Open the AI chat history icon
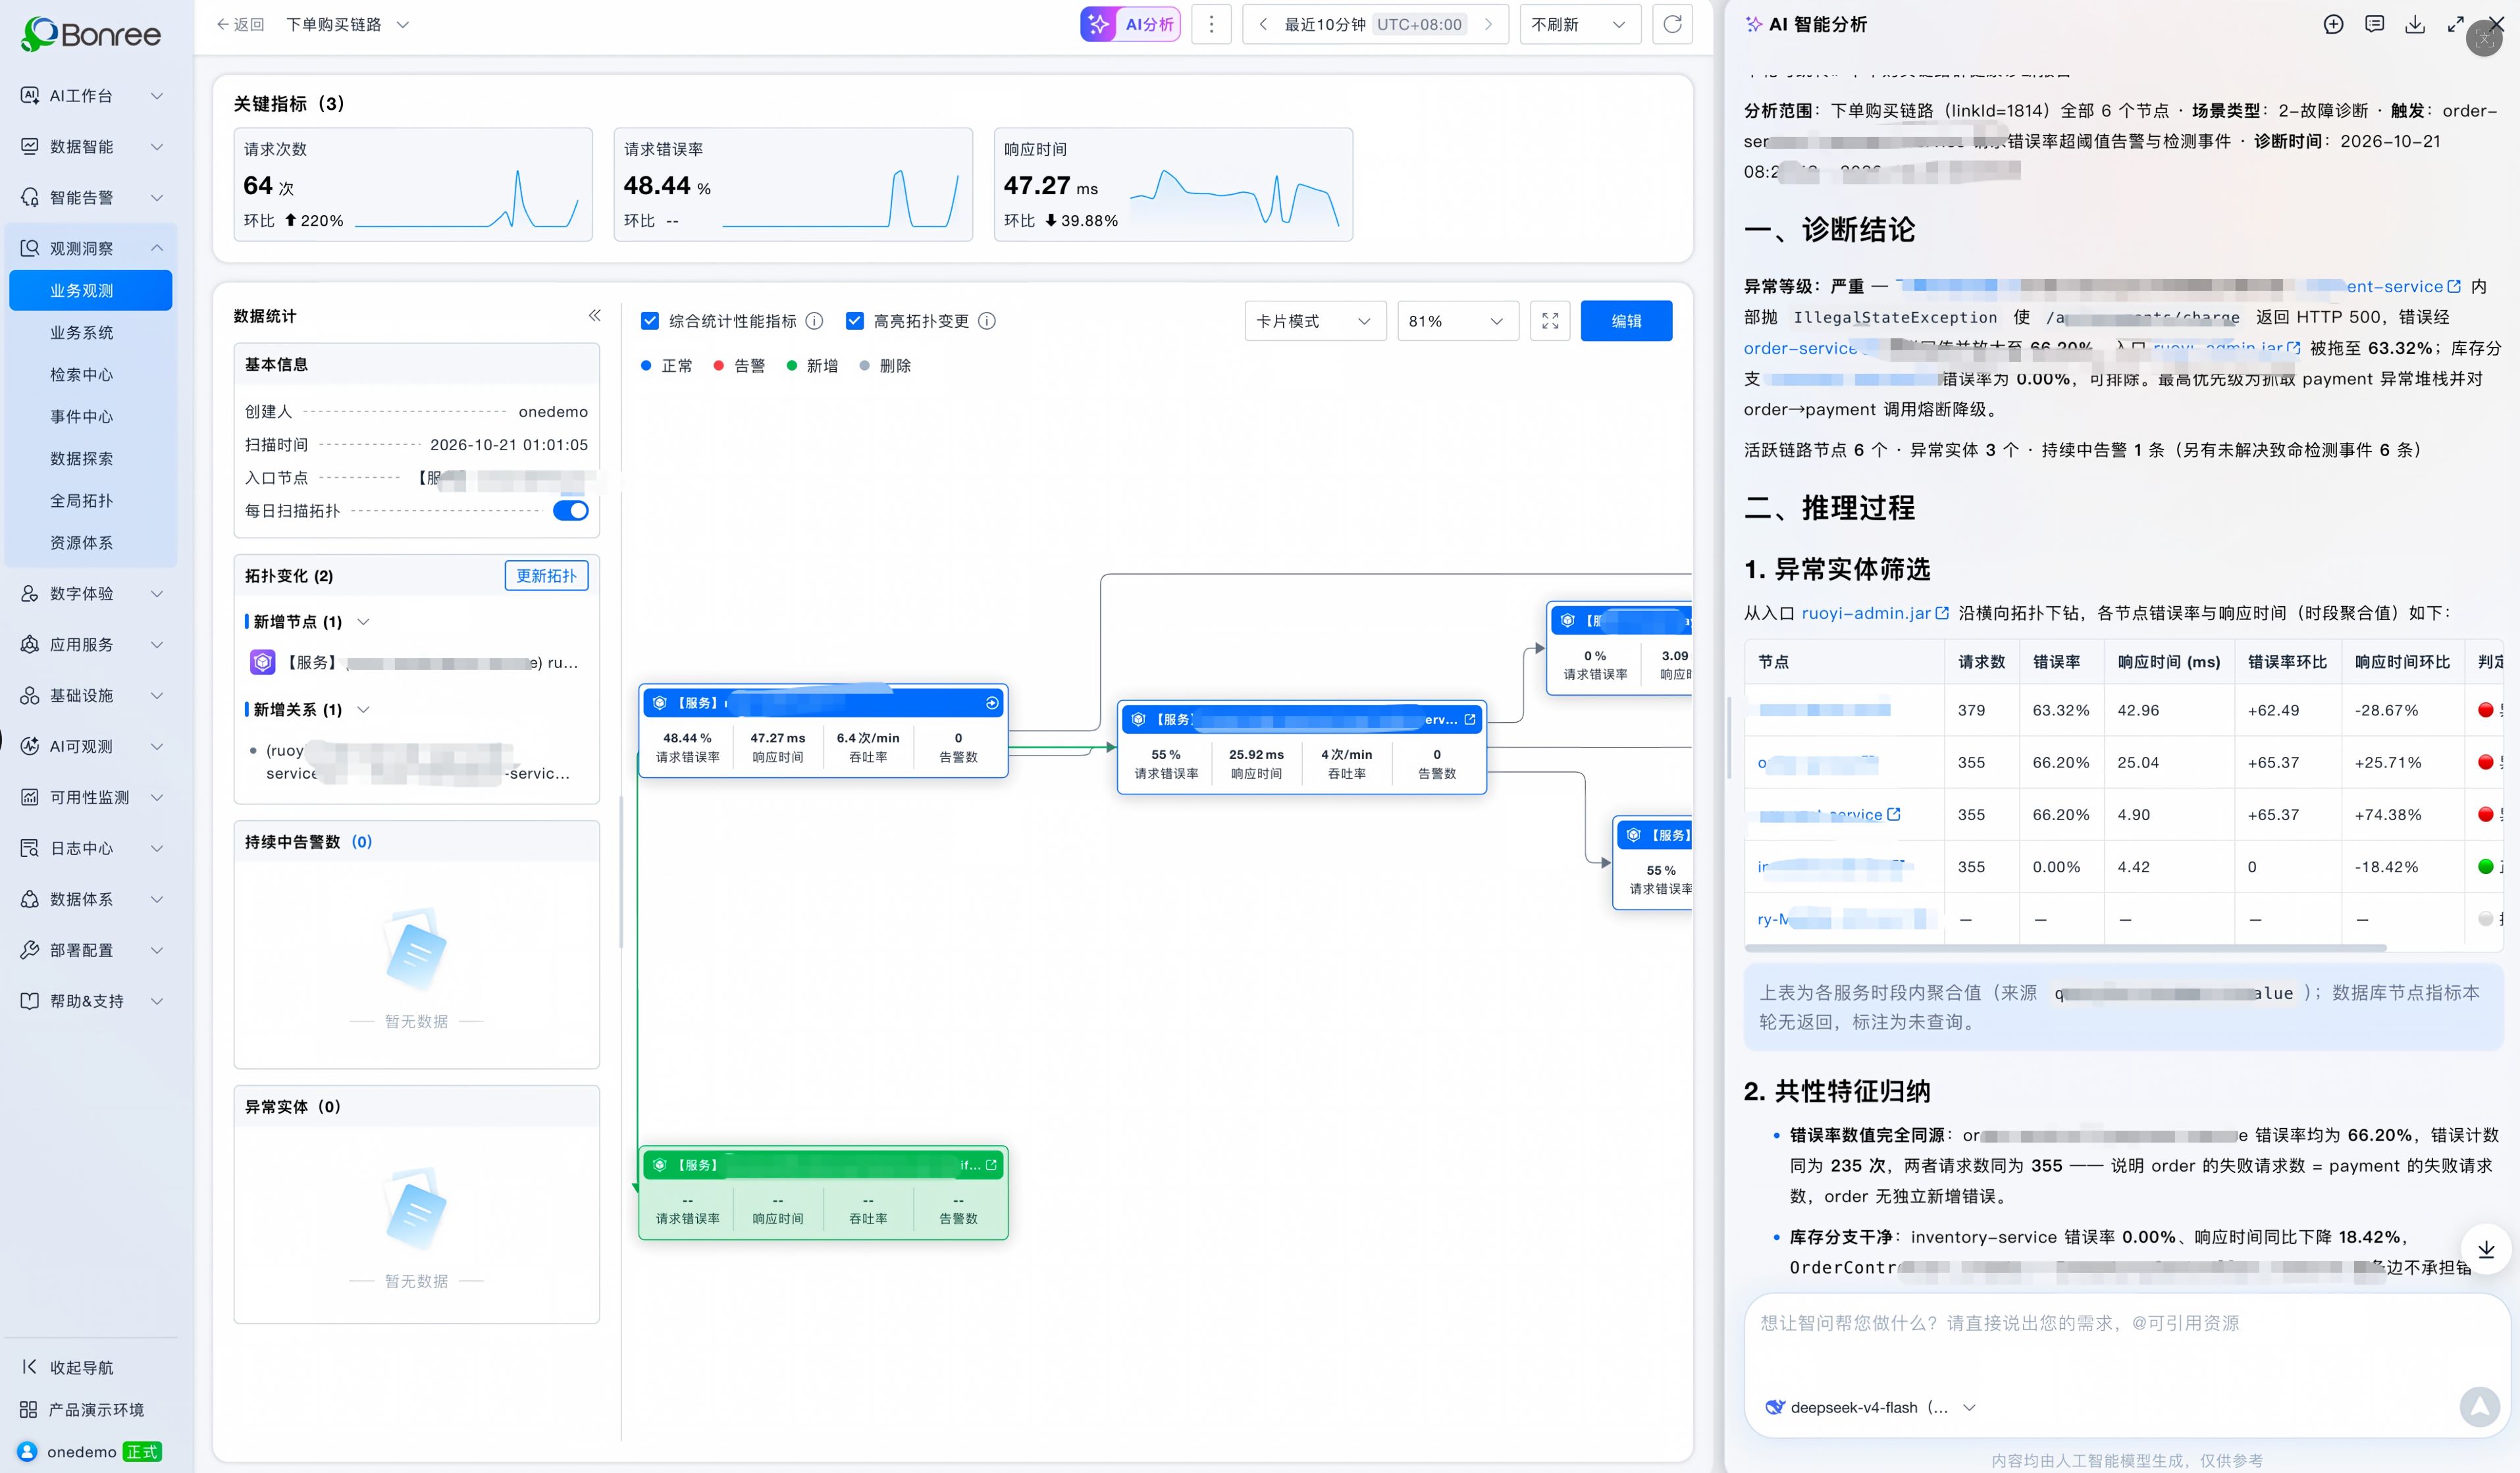This screenshot has height=1473, width=2520. pyautogui.click(x=2374, y=24)
